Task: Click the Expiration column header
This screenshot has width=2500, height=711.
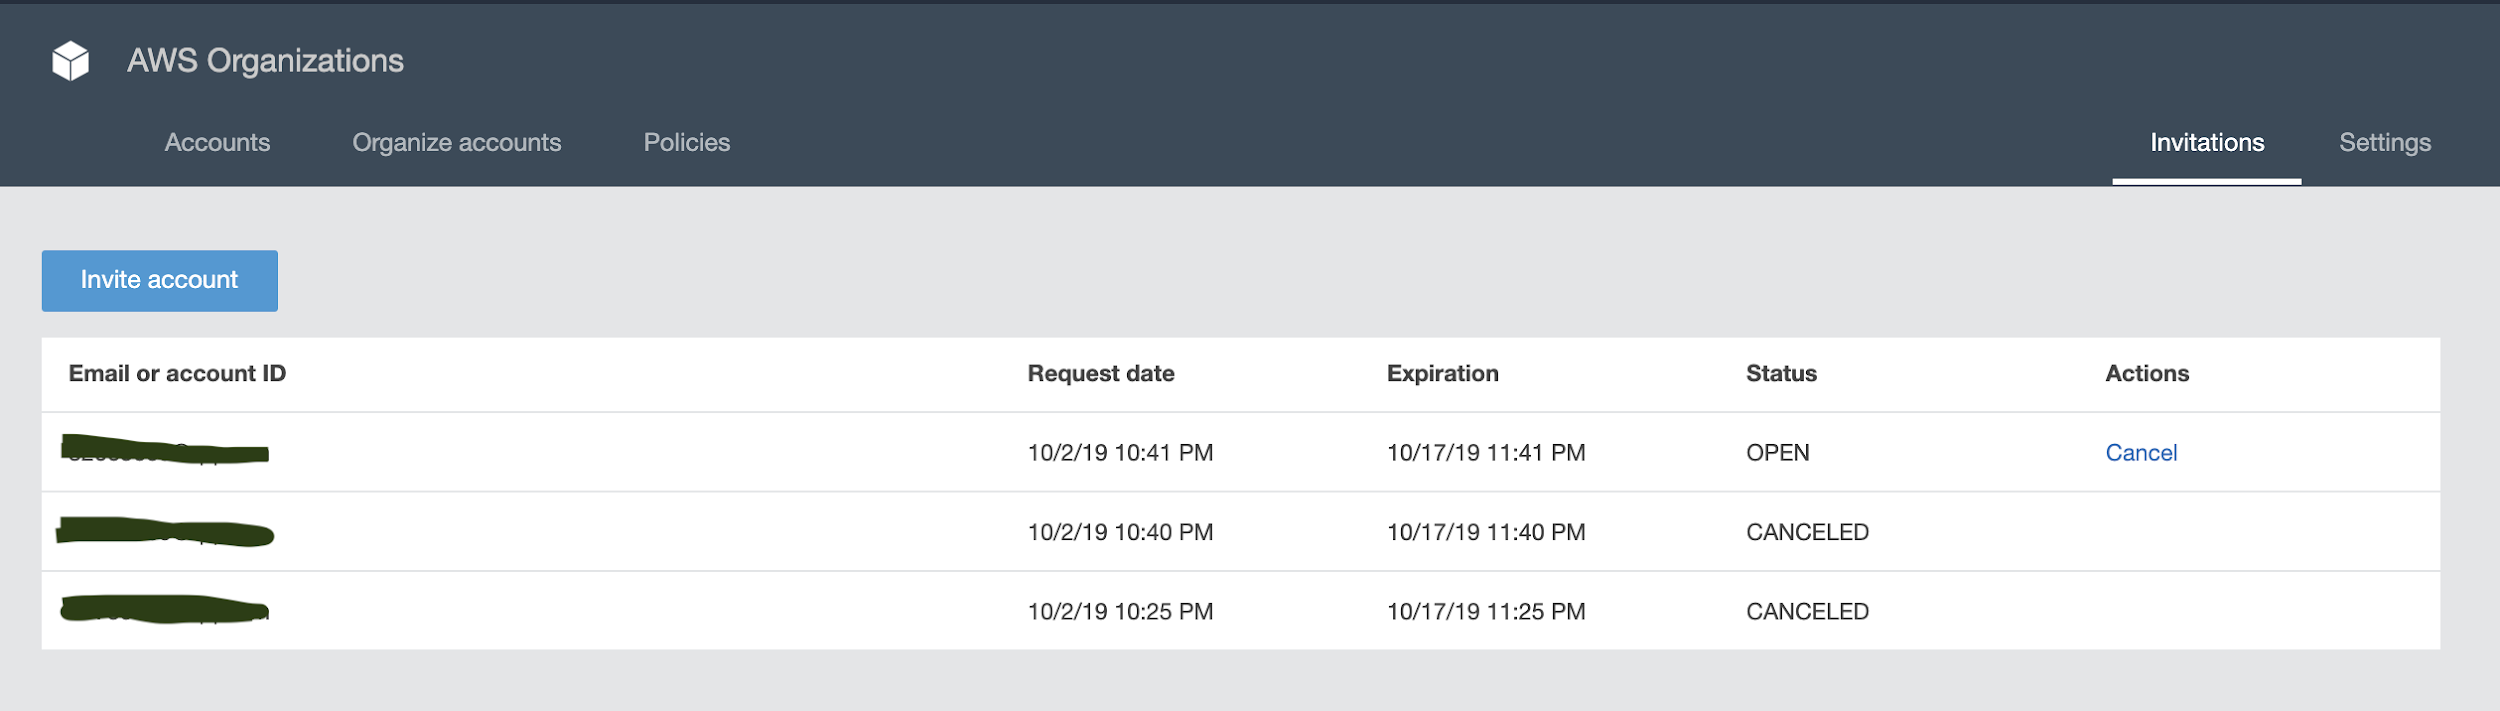Action: click(1442, 374)
